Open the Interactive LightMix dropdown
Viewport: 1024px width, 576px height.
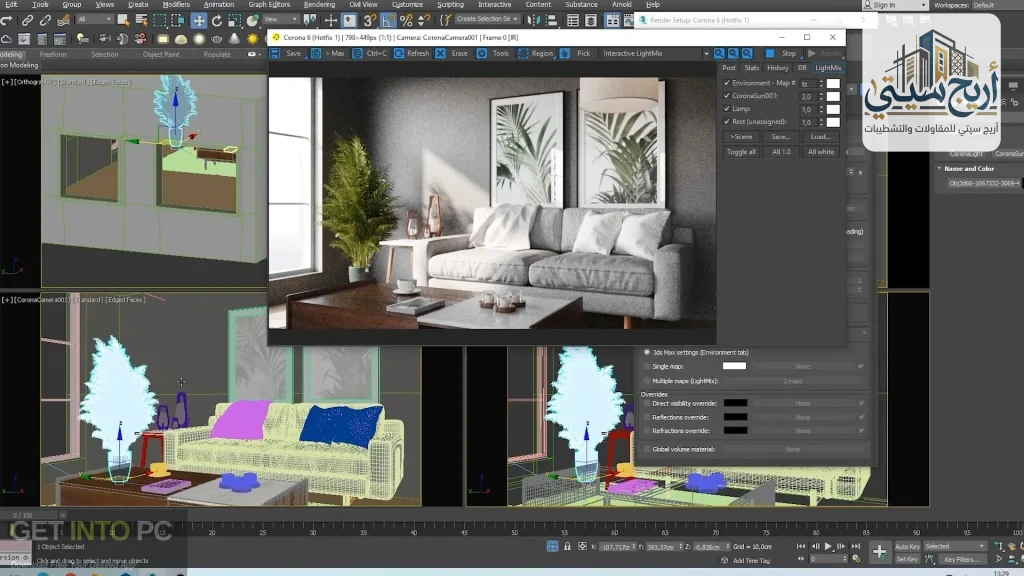coord(707,53)
